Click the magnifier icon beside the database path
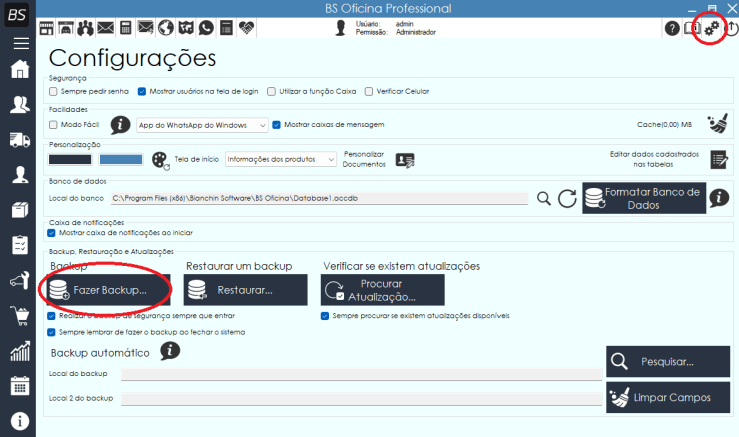This screenshot has width=739, height=437. pyautogui.click(x=543, y=198)
